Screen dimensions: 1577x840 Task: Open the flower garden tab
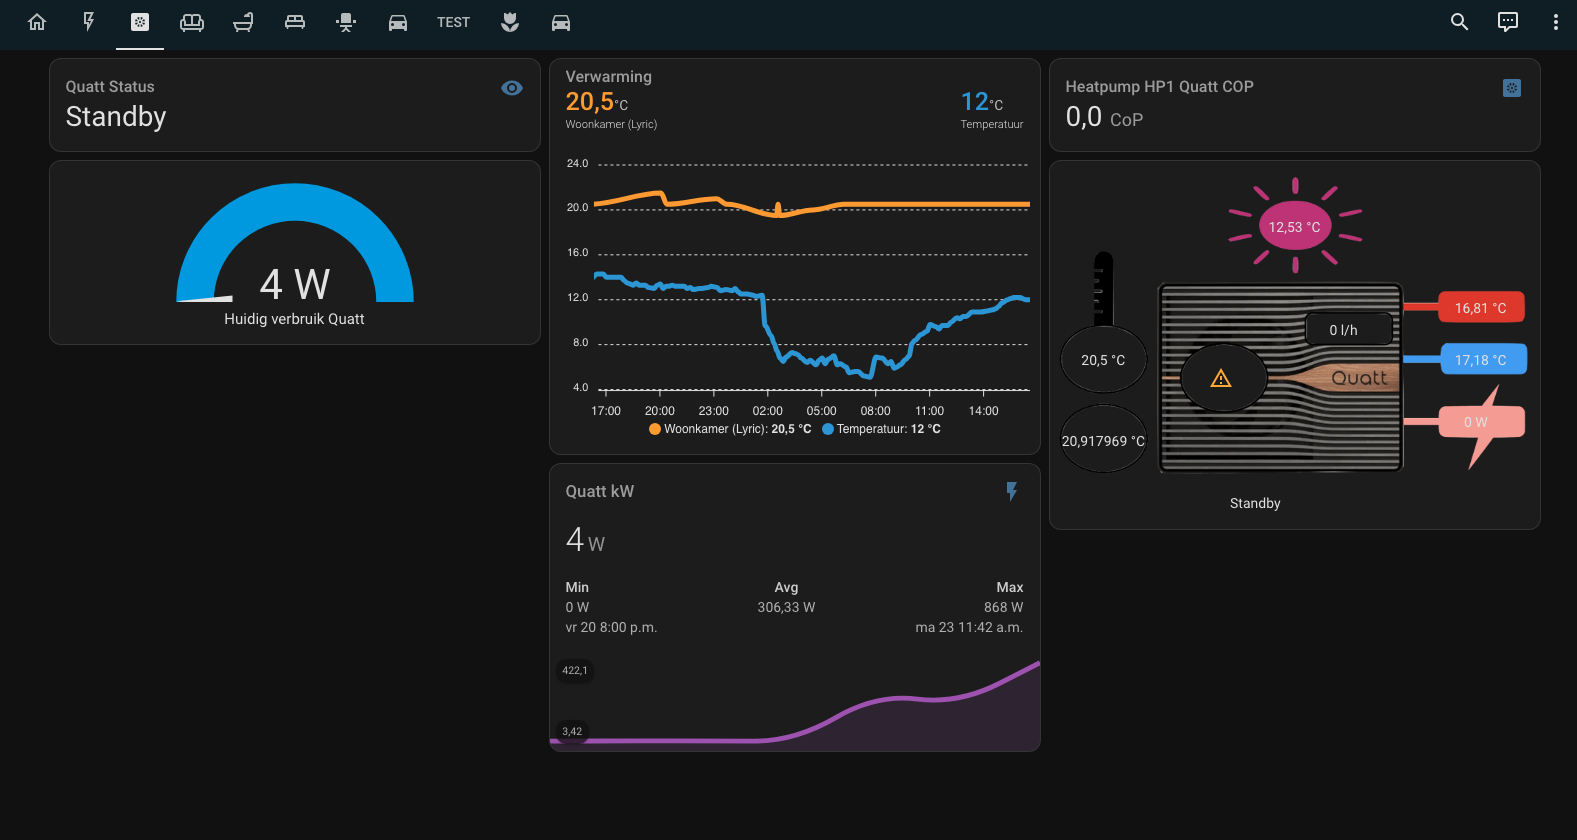[510, 22]
